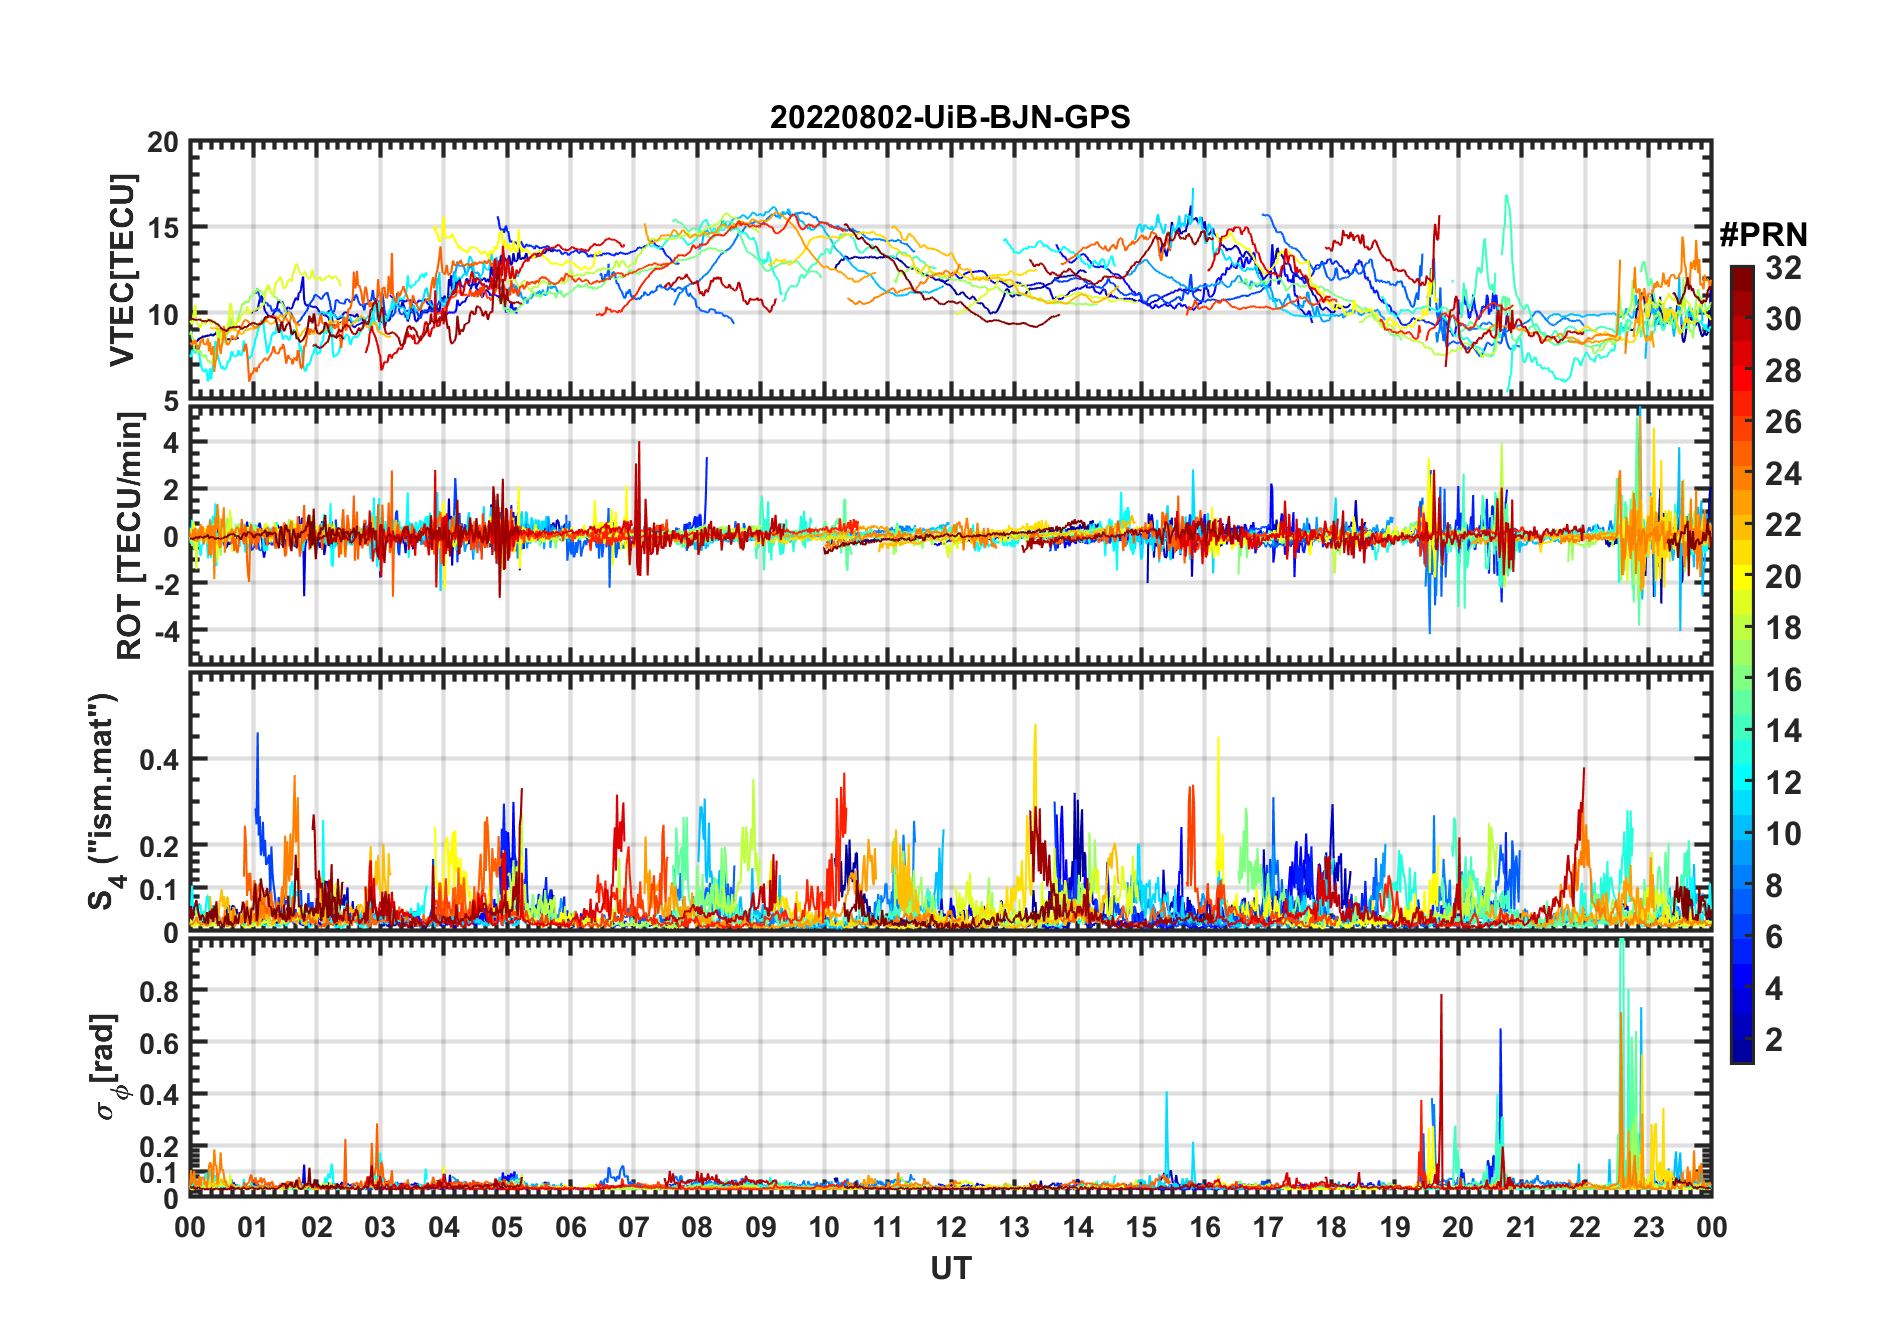This screenshot has width=1902, height=1330.
Task: Click the 0.8 tick on σφ axis
Action: (158, 991)
